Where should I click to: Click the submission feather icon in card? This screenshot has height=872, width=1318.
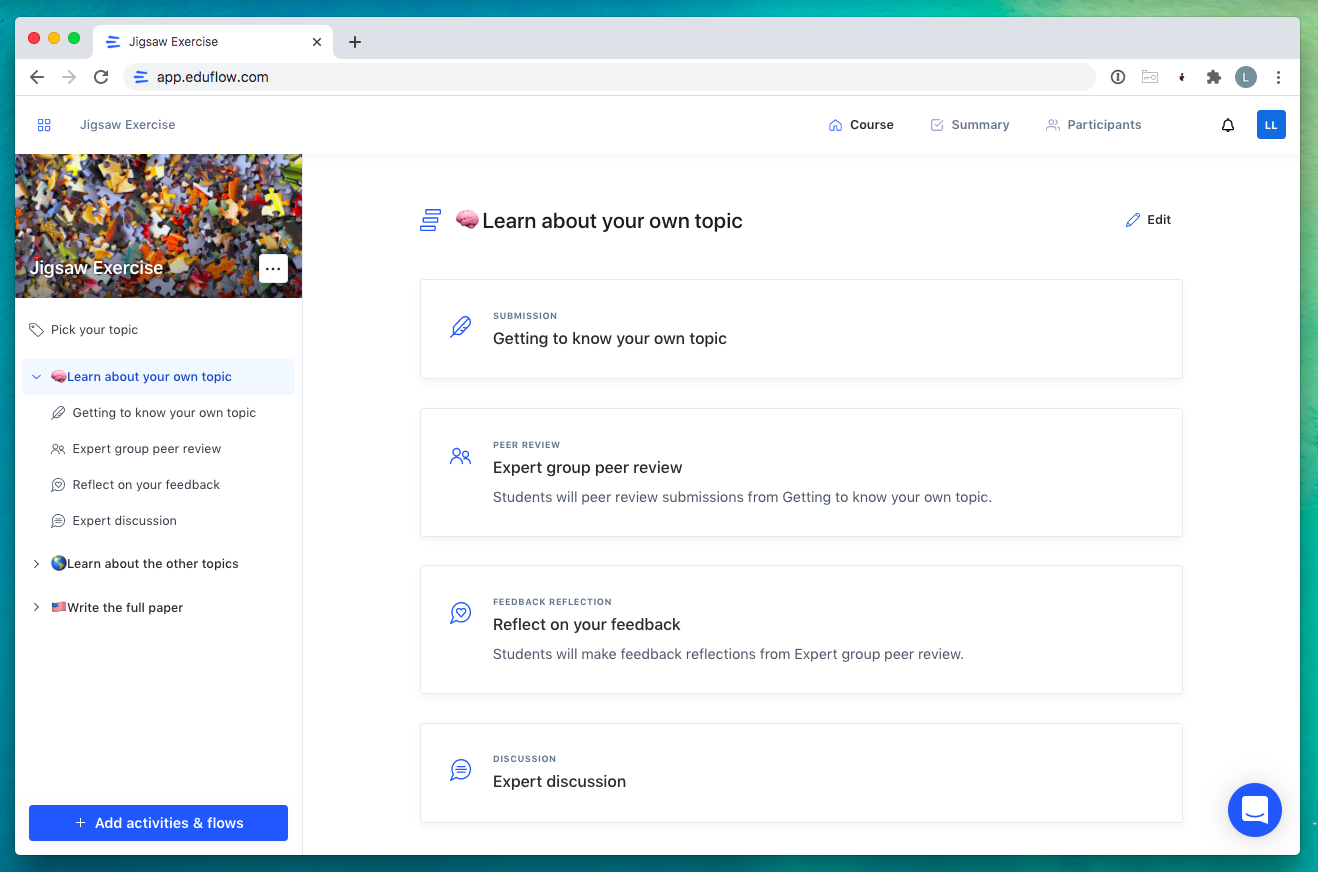(461, 328)
